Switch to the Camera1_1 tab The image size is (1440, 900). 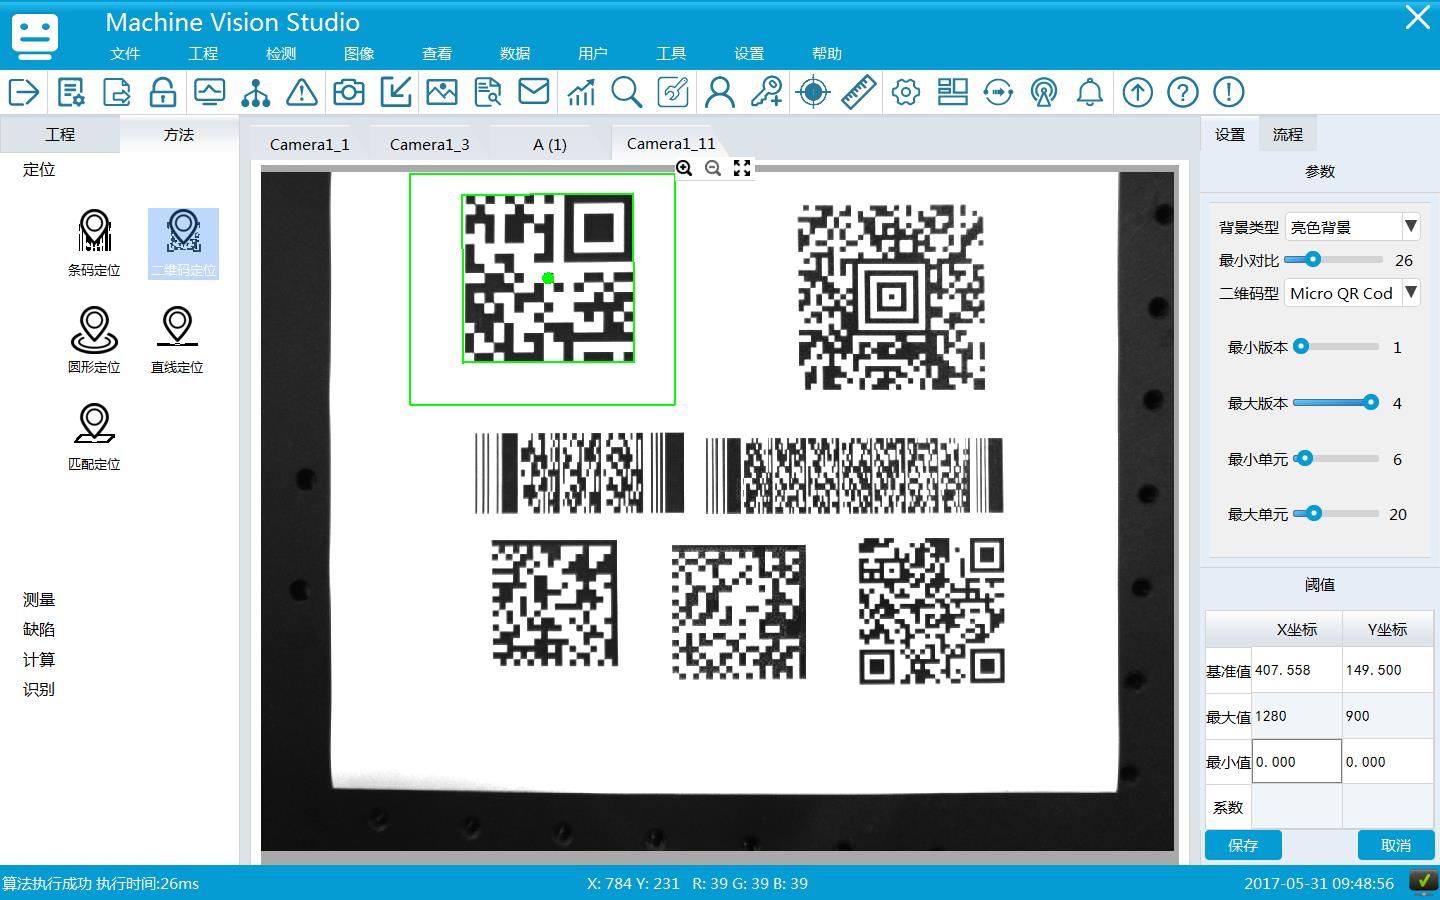pyautogui.click(x=310, y=144)
